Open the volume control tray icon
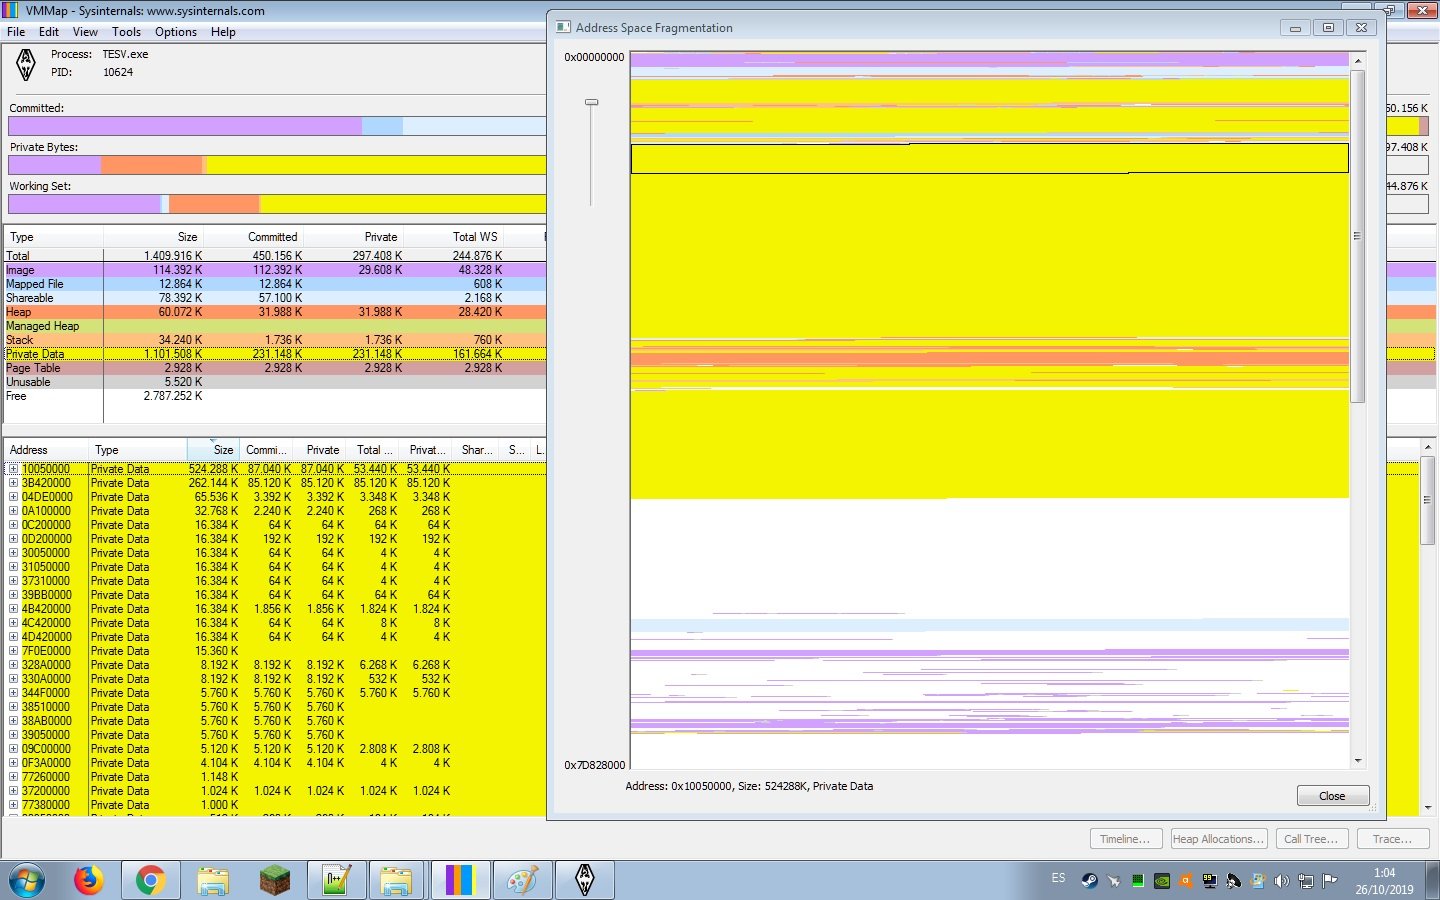 coord(1282,881)
